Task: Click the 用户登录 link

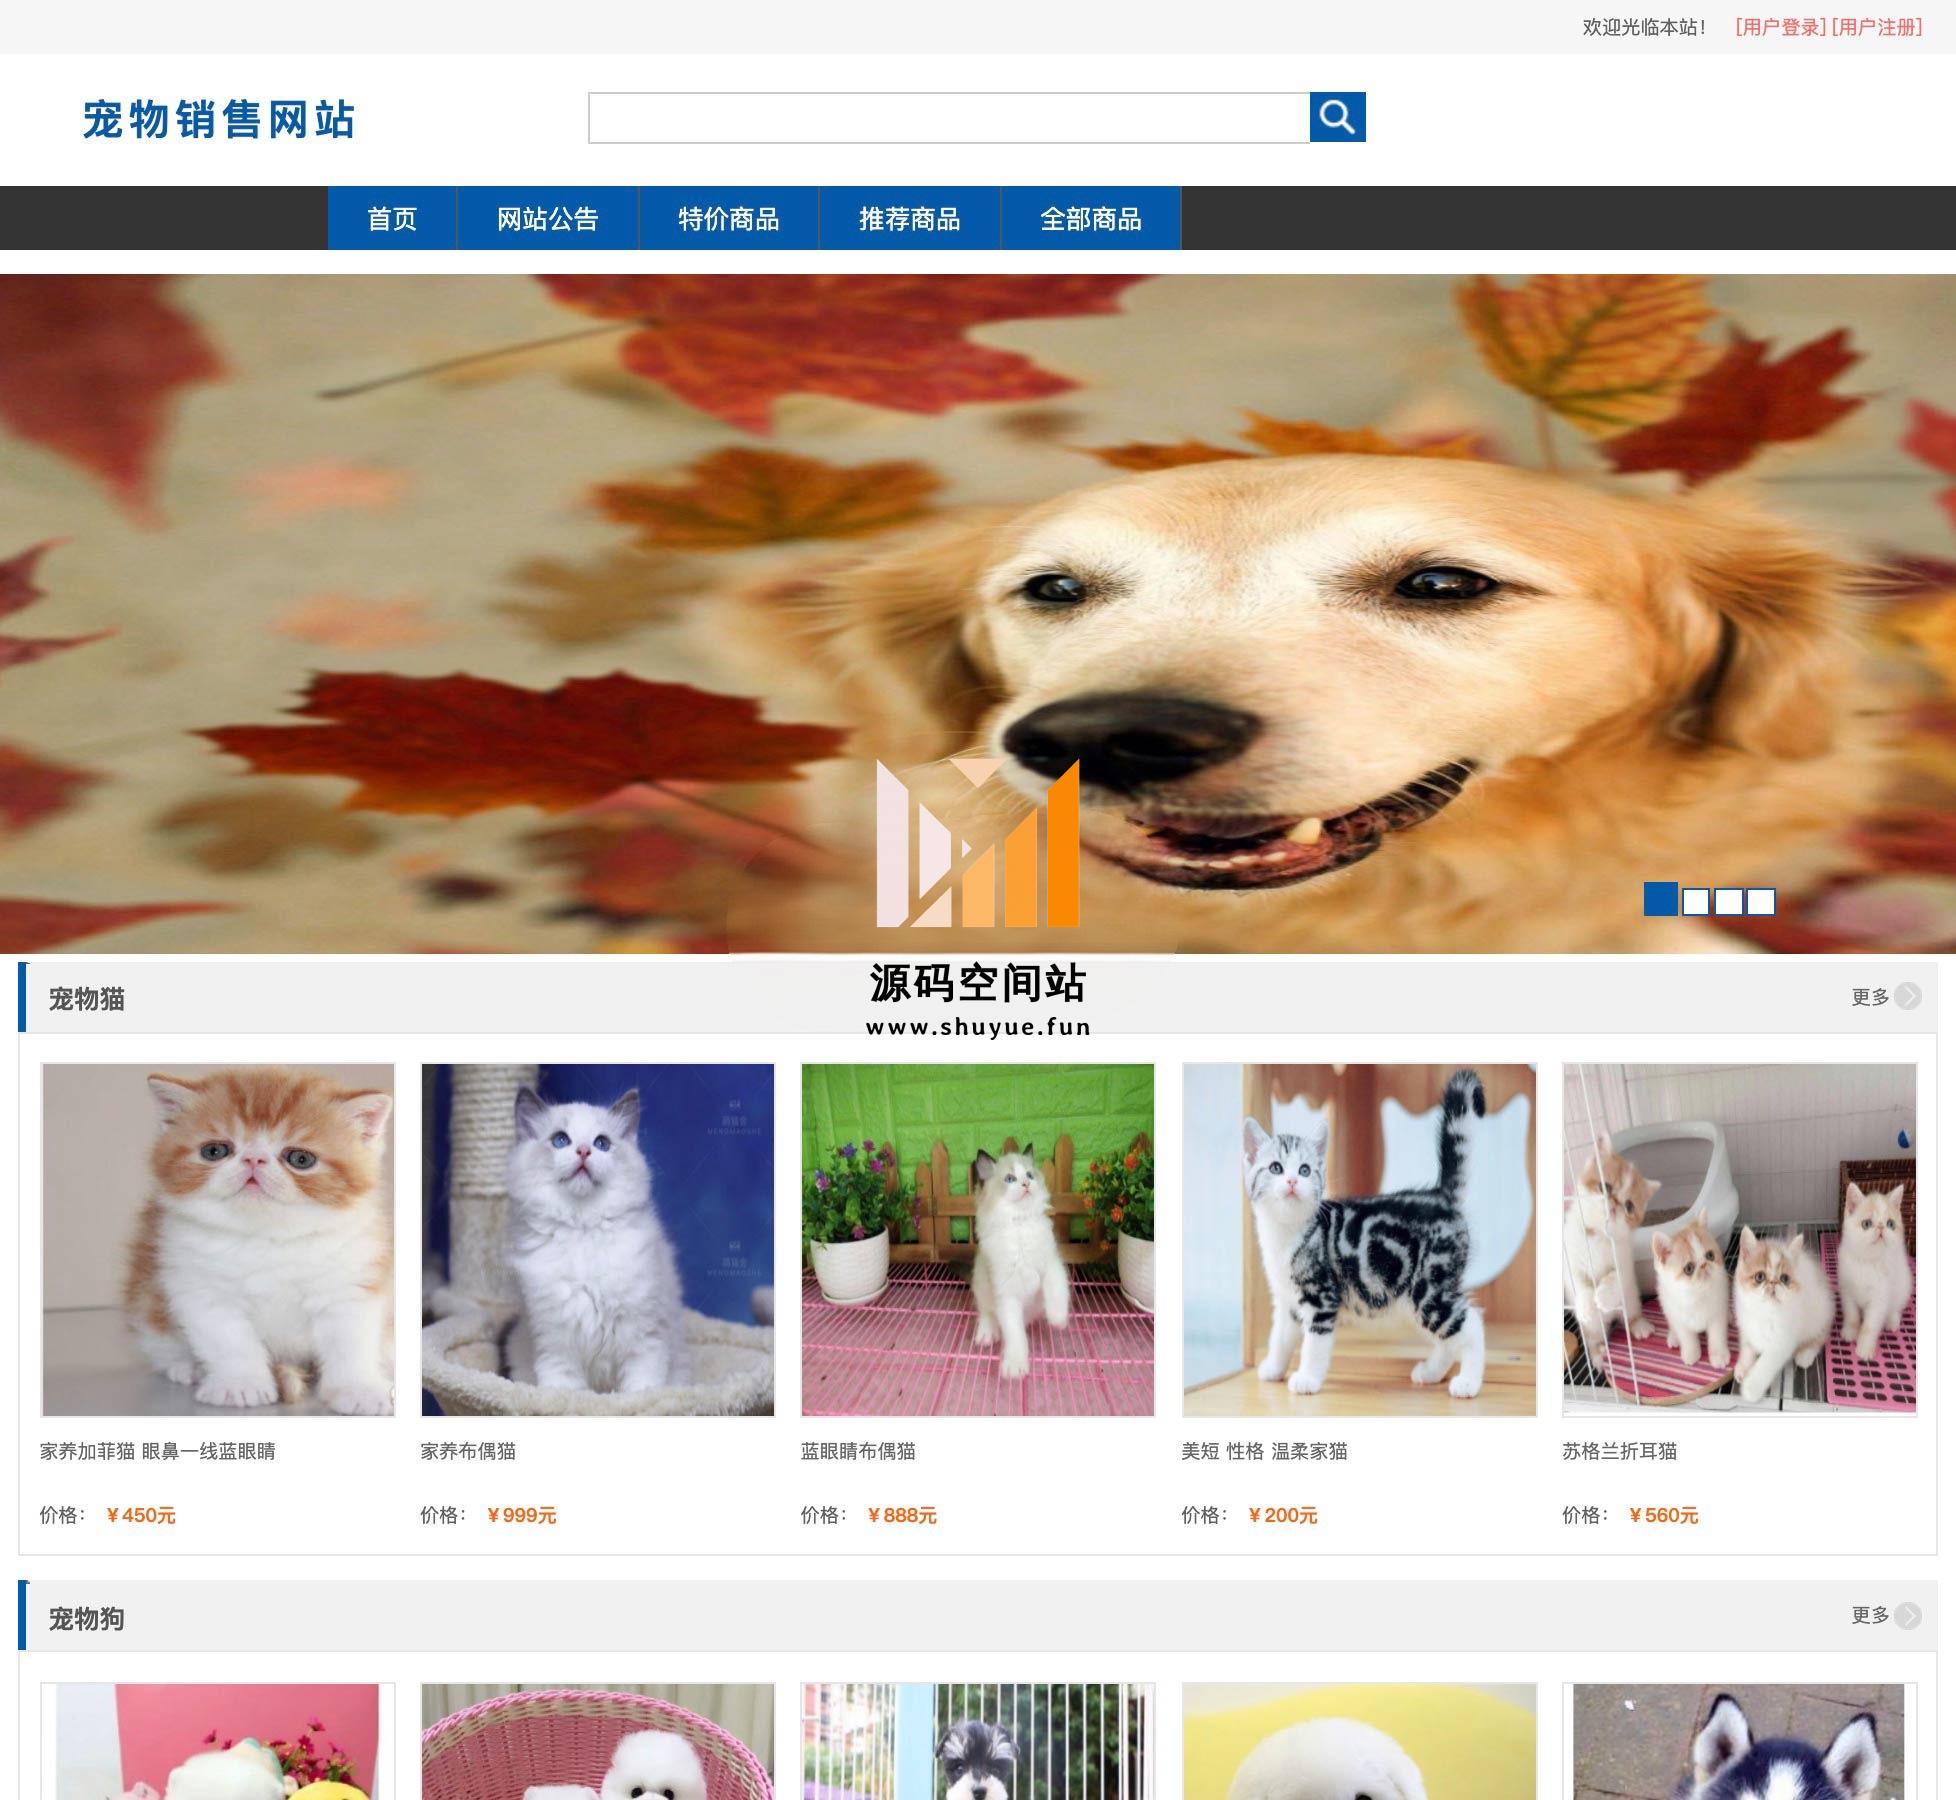Action: (x=1781, y=27)
